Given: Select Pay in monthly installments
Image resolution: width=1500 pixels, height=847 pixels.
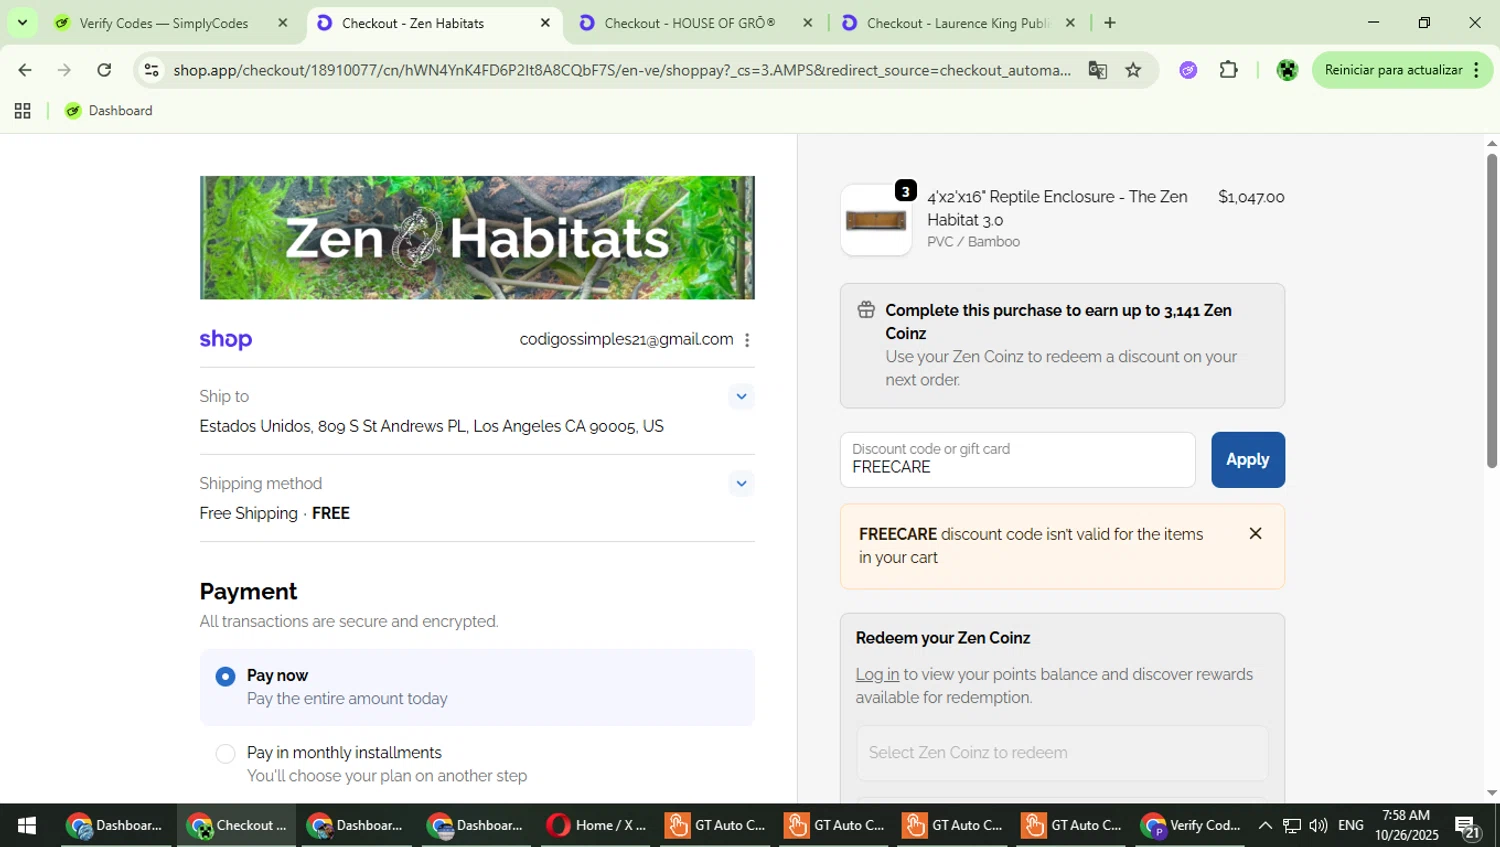Looking at the screenshot, I should coord(226,754).
